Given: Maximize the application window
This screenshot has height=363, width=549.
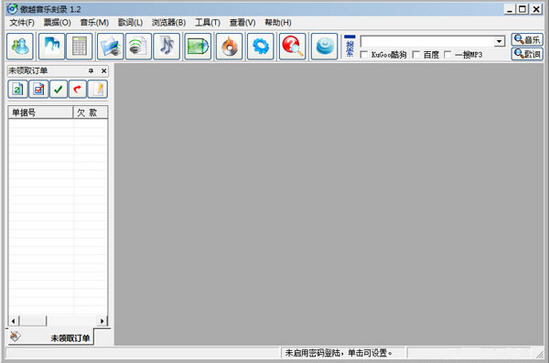Looking at the screenshot, I should [522, 9].
